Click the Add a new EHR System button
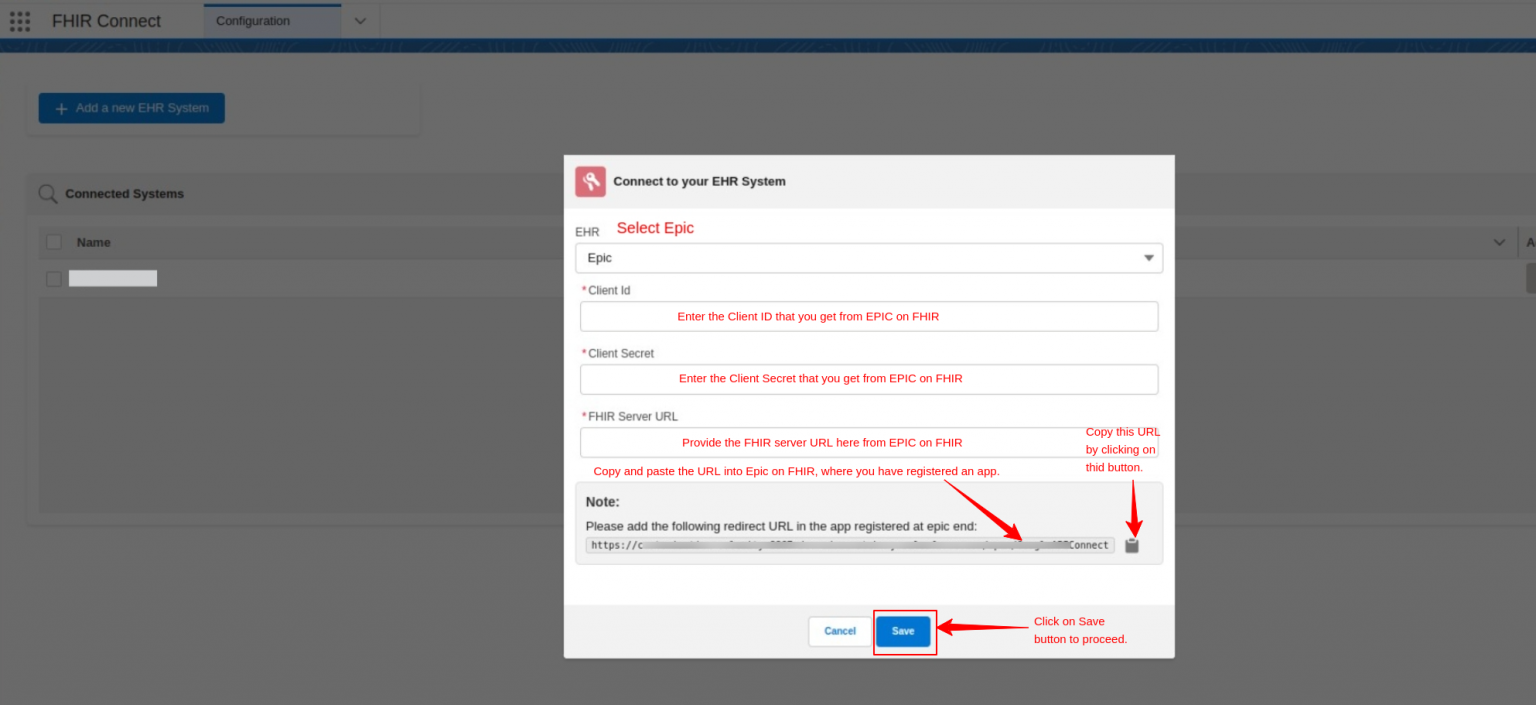This screenshot has width=1536, height=705. tap(131, 107)
